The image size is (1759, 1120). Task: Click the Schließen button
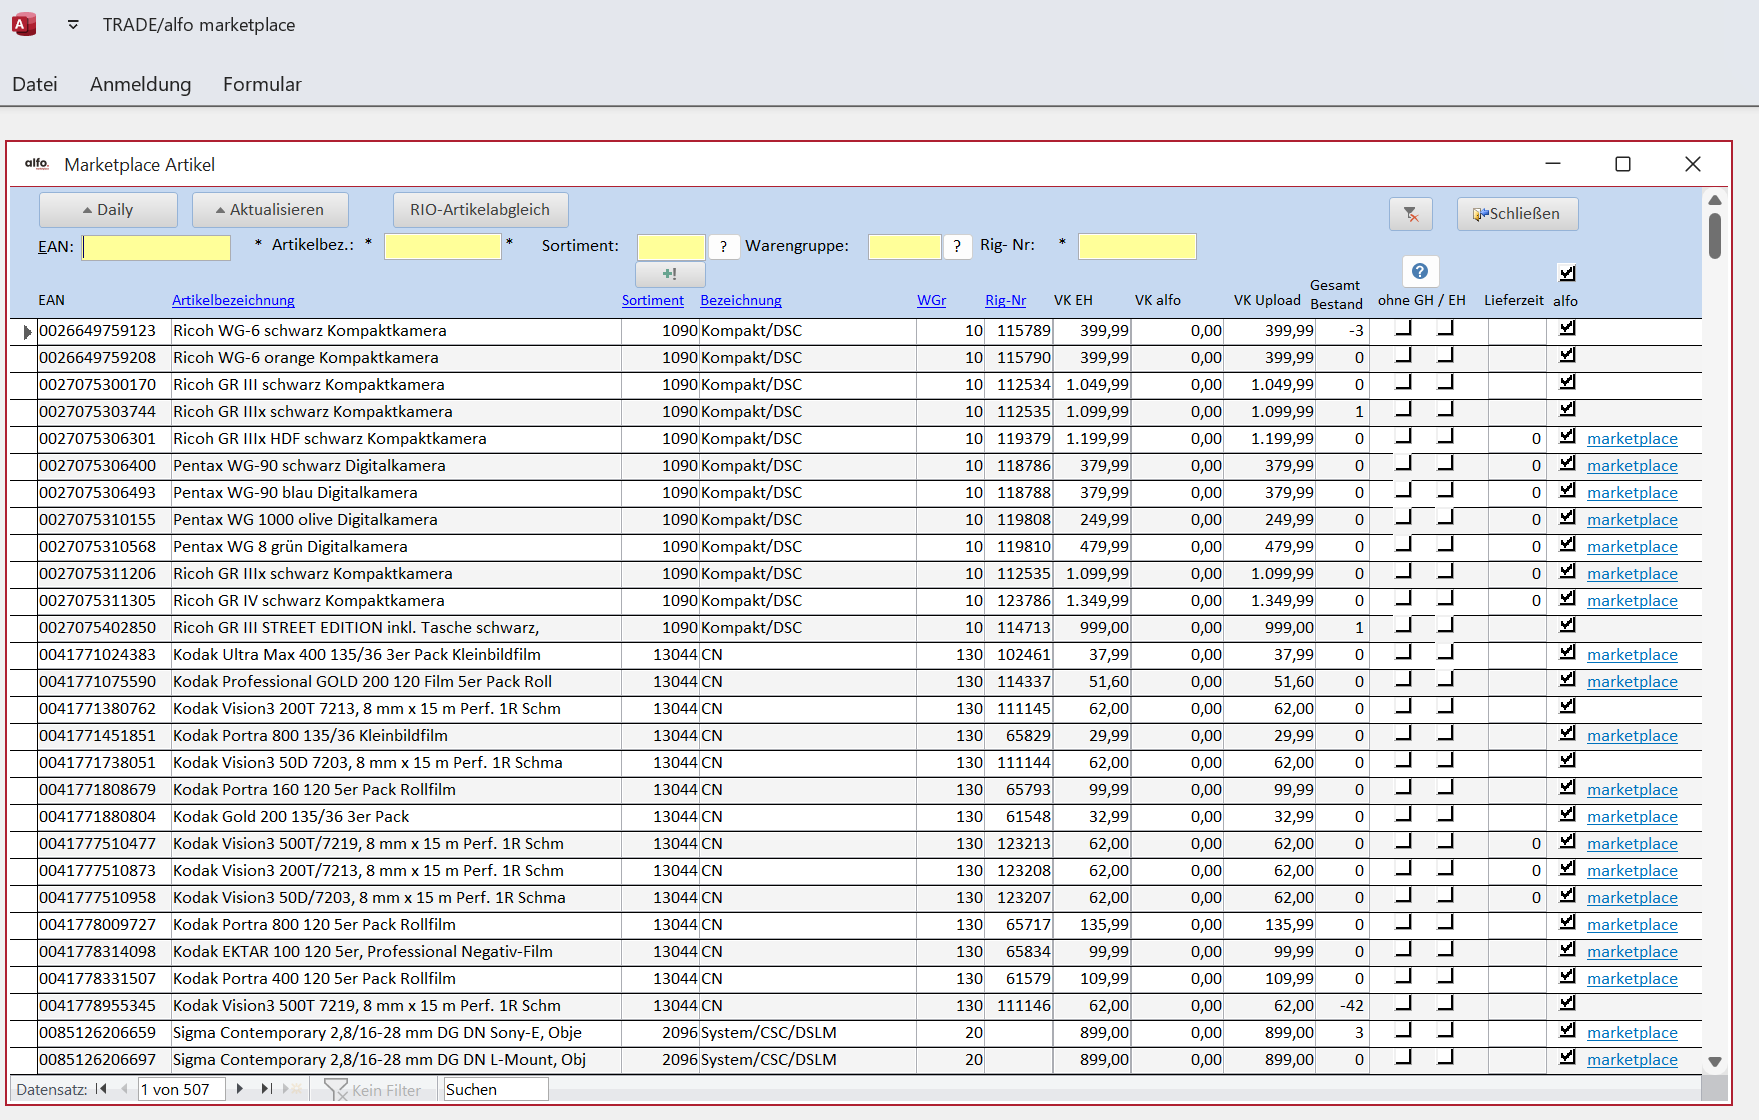1517,214
